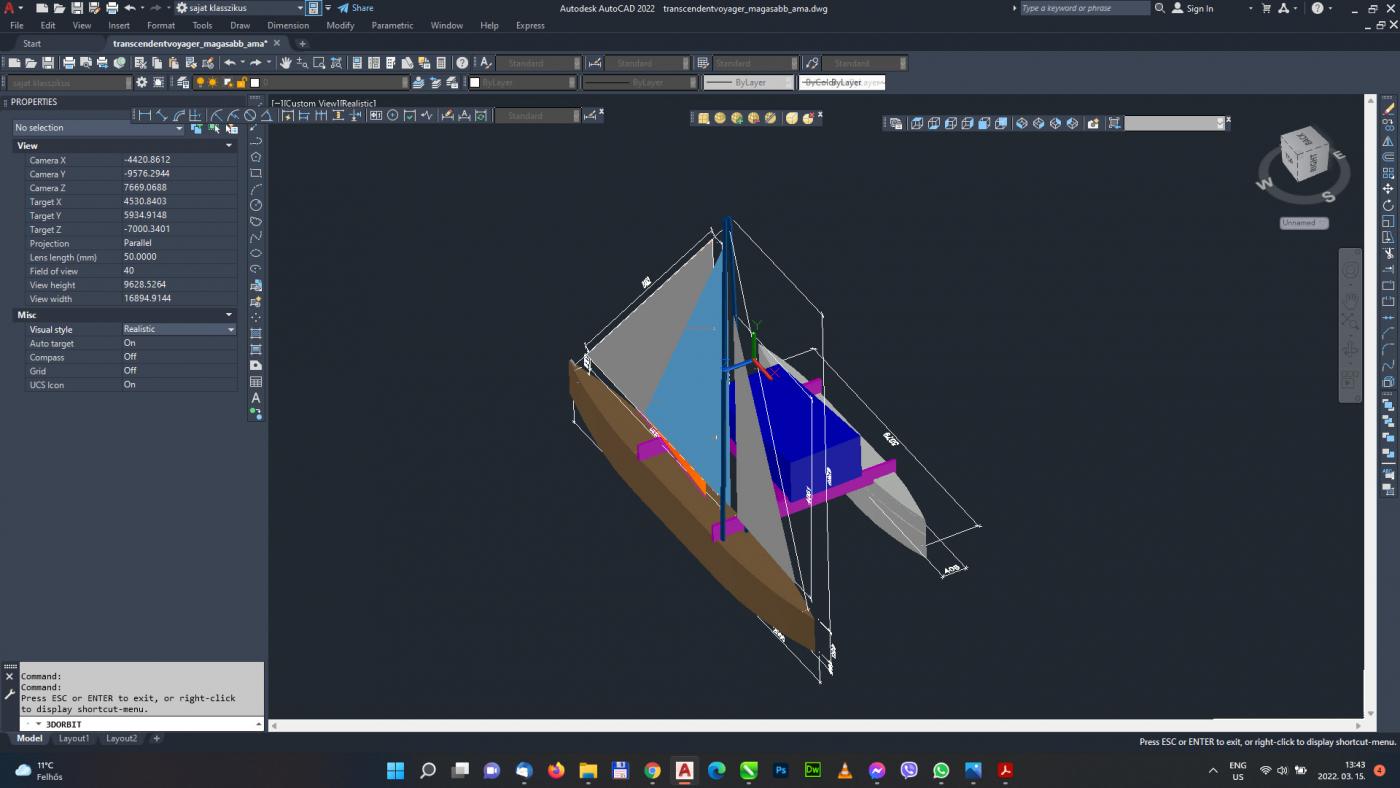Viewport: 1400px width, 788px height.
Task: Open the No selection dropdown
Action: pyautogui.click(x=98, y=128)
